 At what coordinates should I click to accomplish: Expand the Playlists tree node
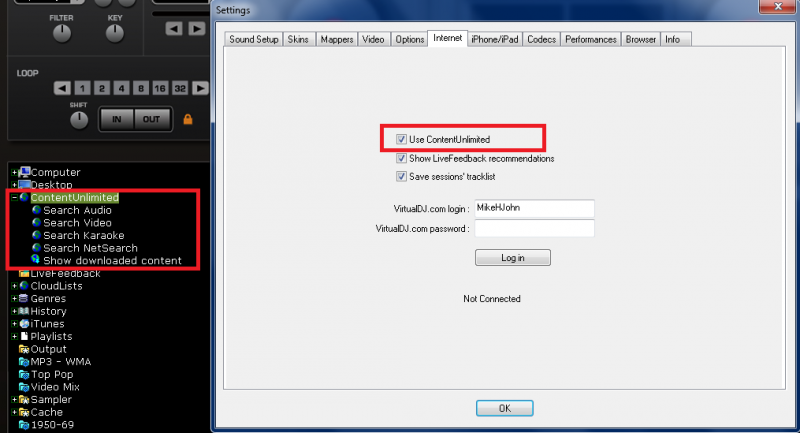point(14,336)
